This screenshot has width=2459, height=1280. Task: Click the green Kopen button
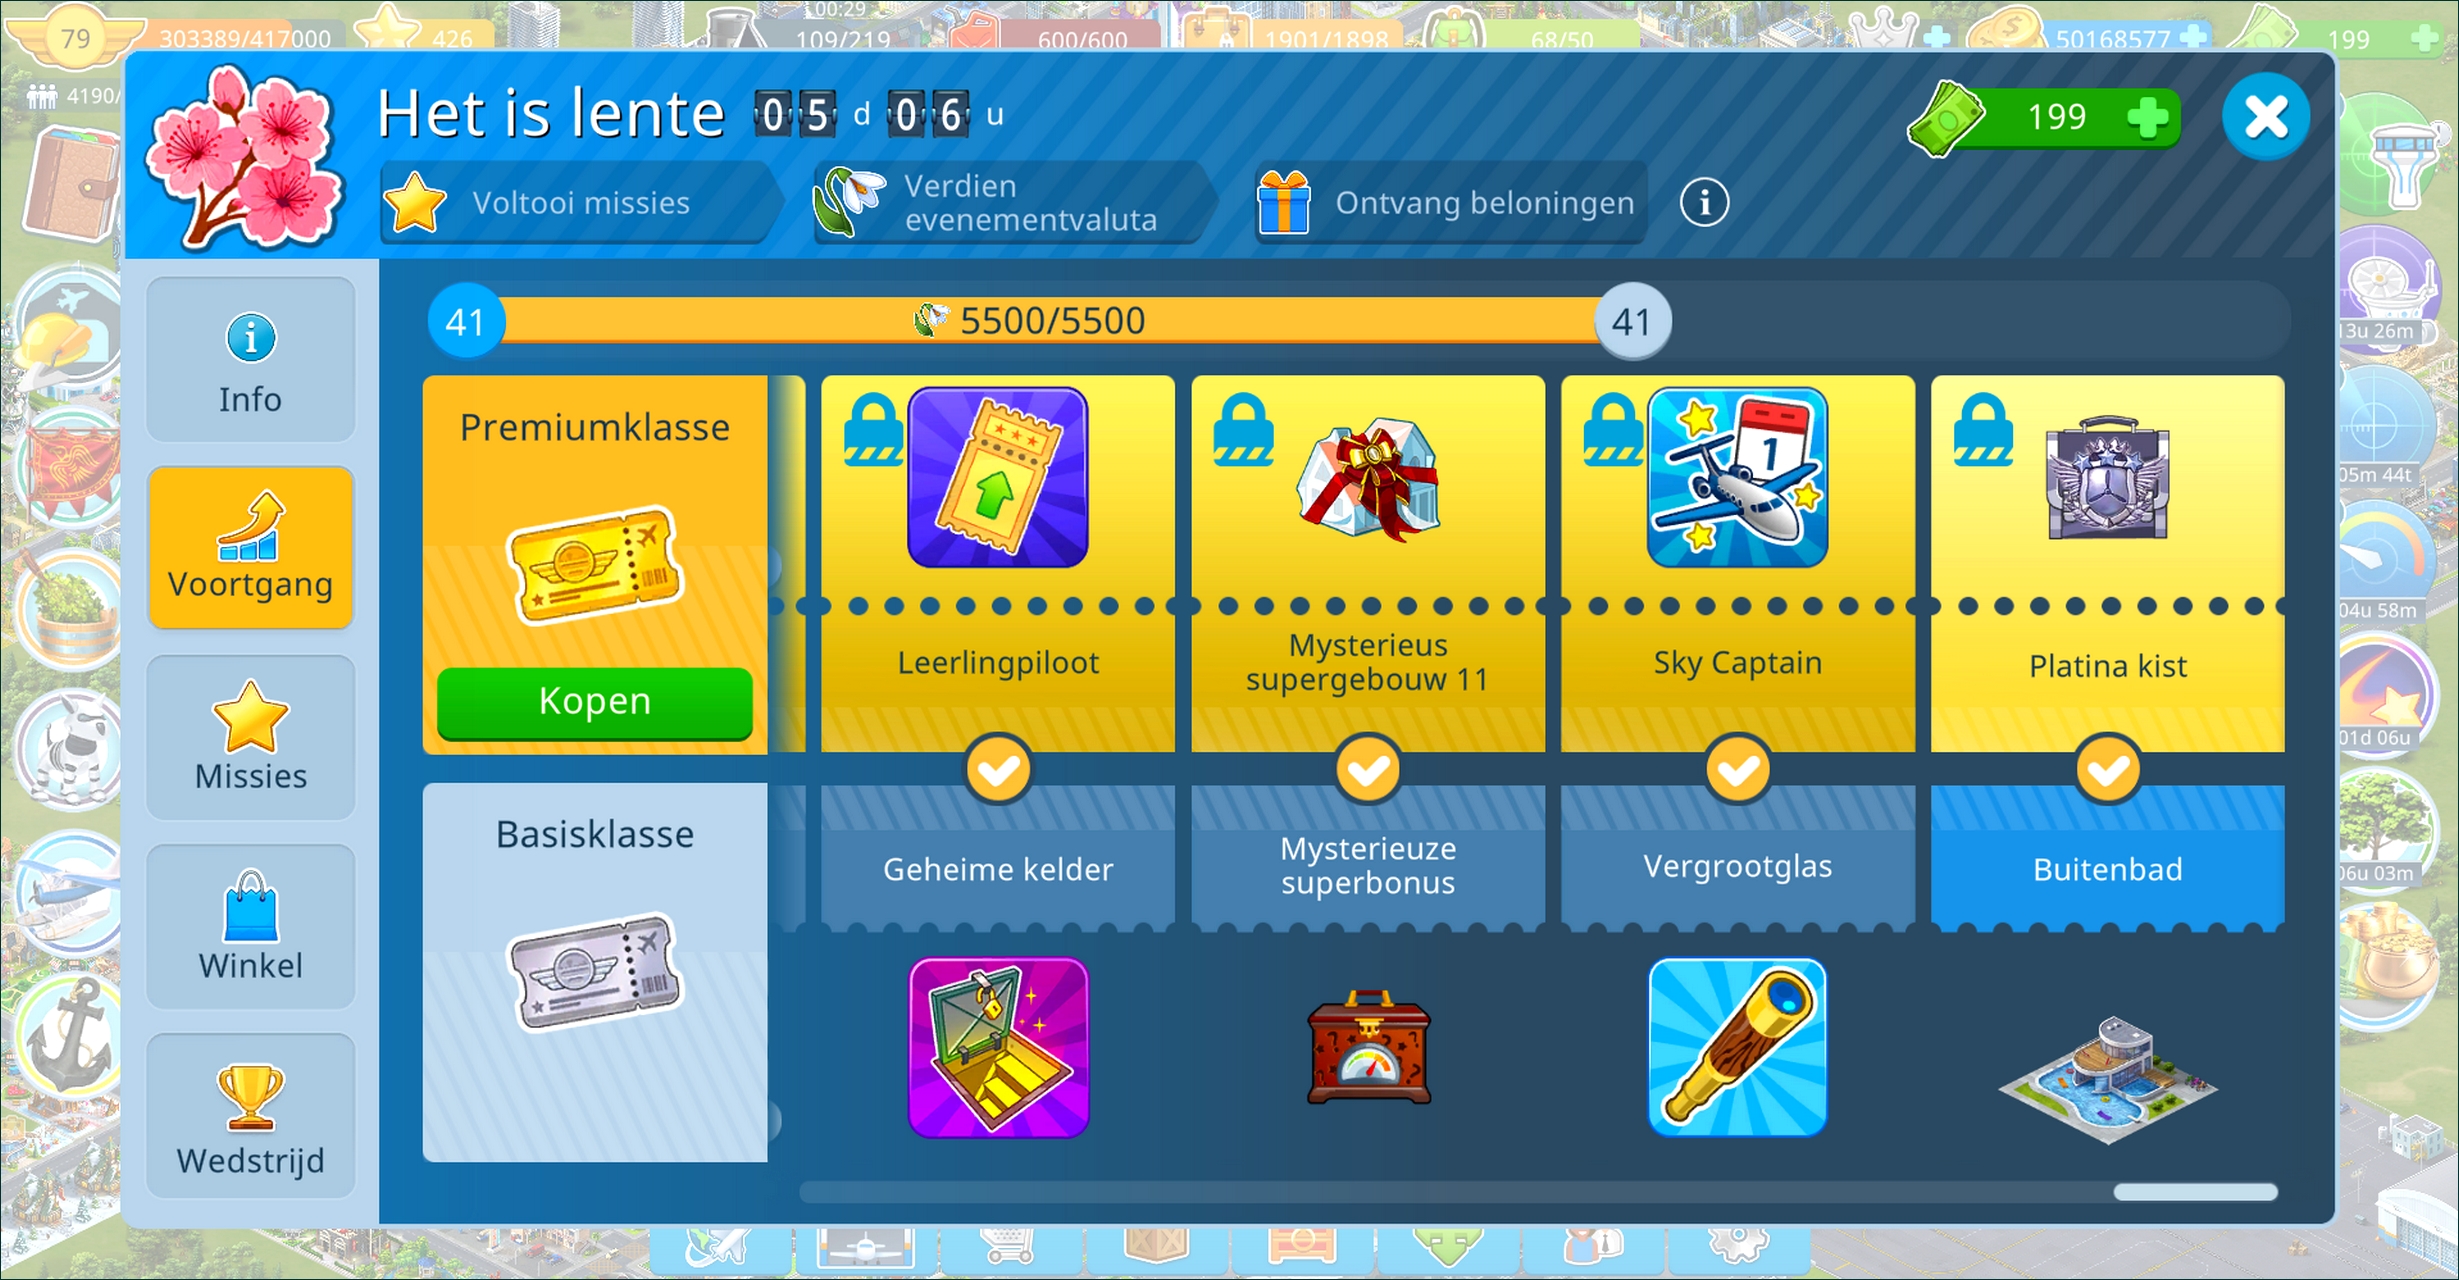click(x=594, y=702)
